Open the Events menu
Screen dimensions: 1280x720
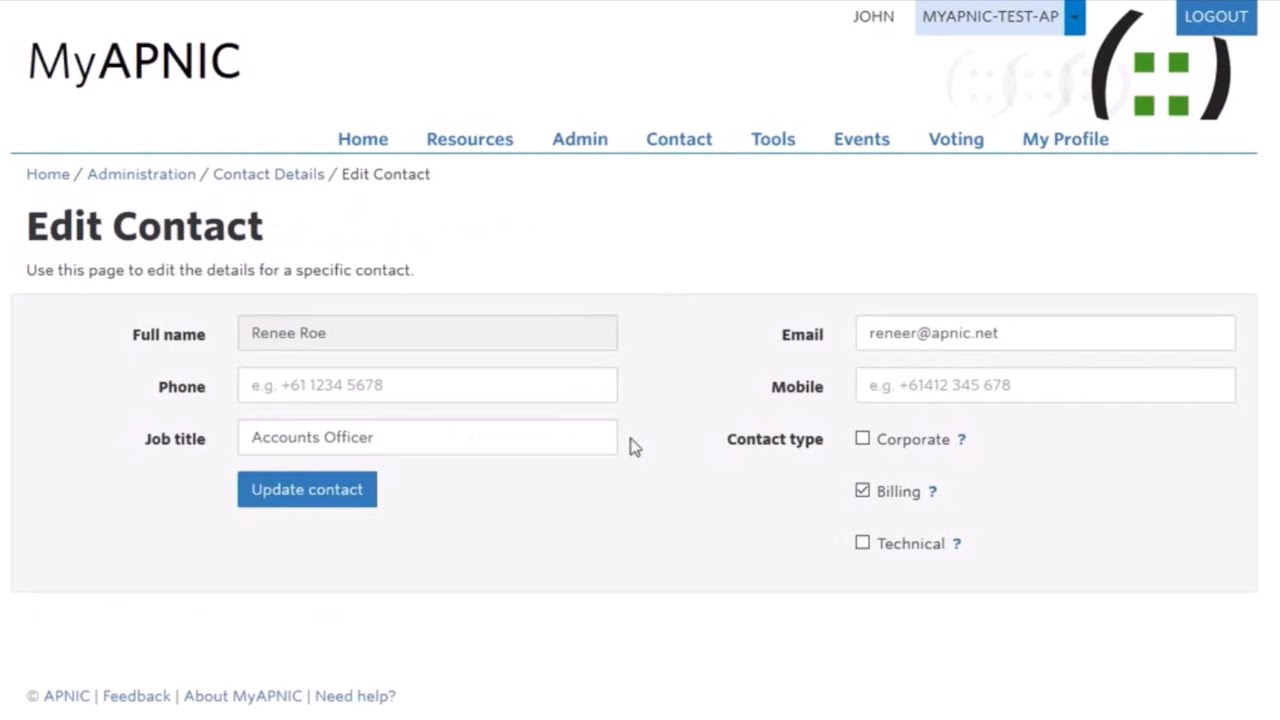(x=862, y=139)
